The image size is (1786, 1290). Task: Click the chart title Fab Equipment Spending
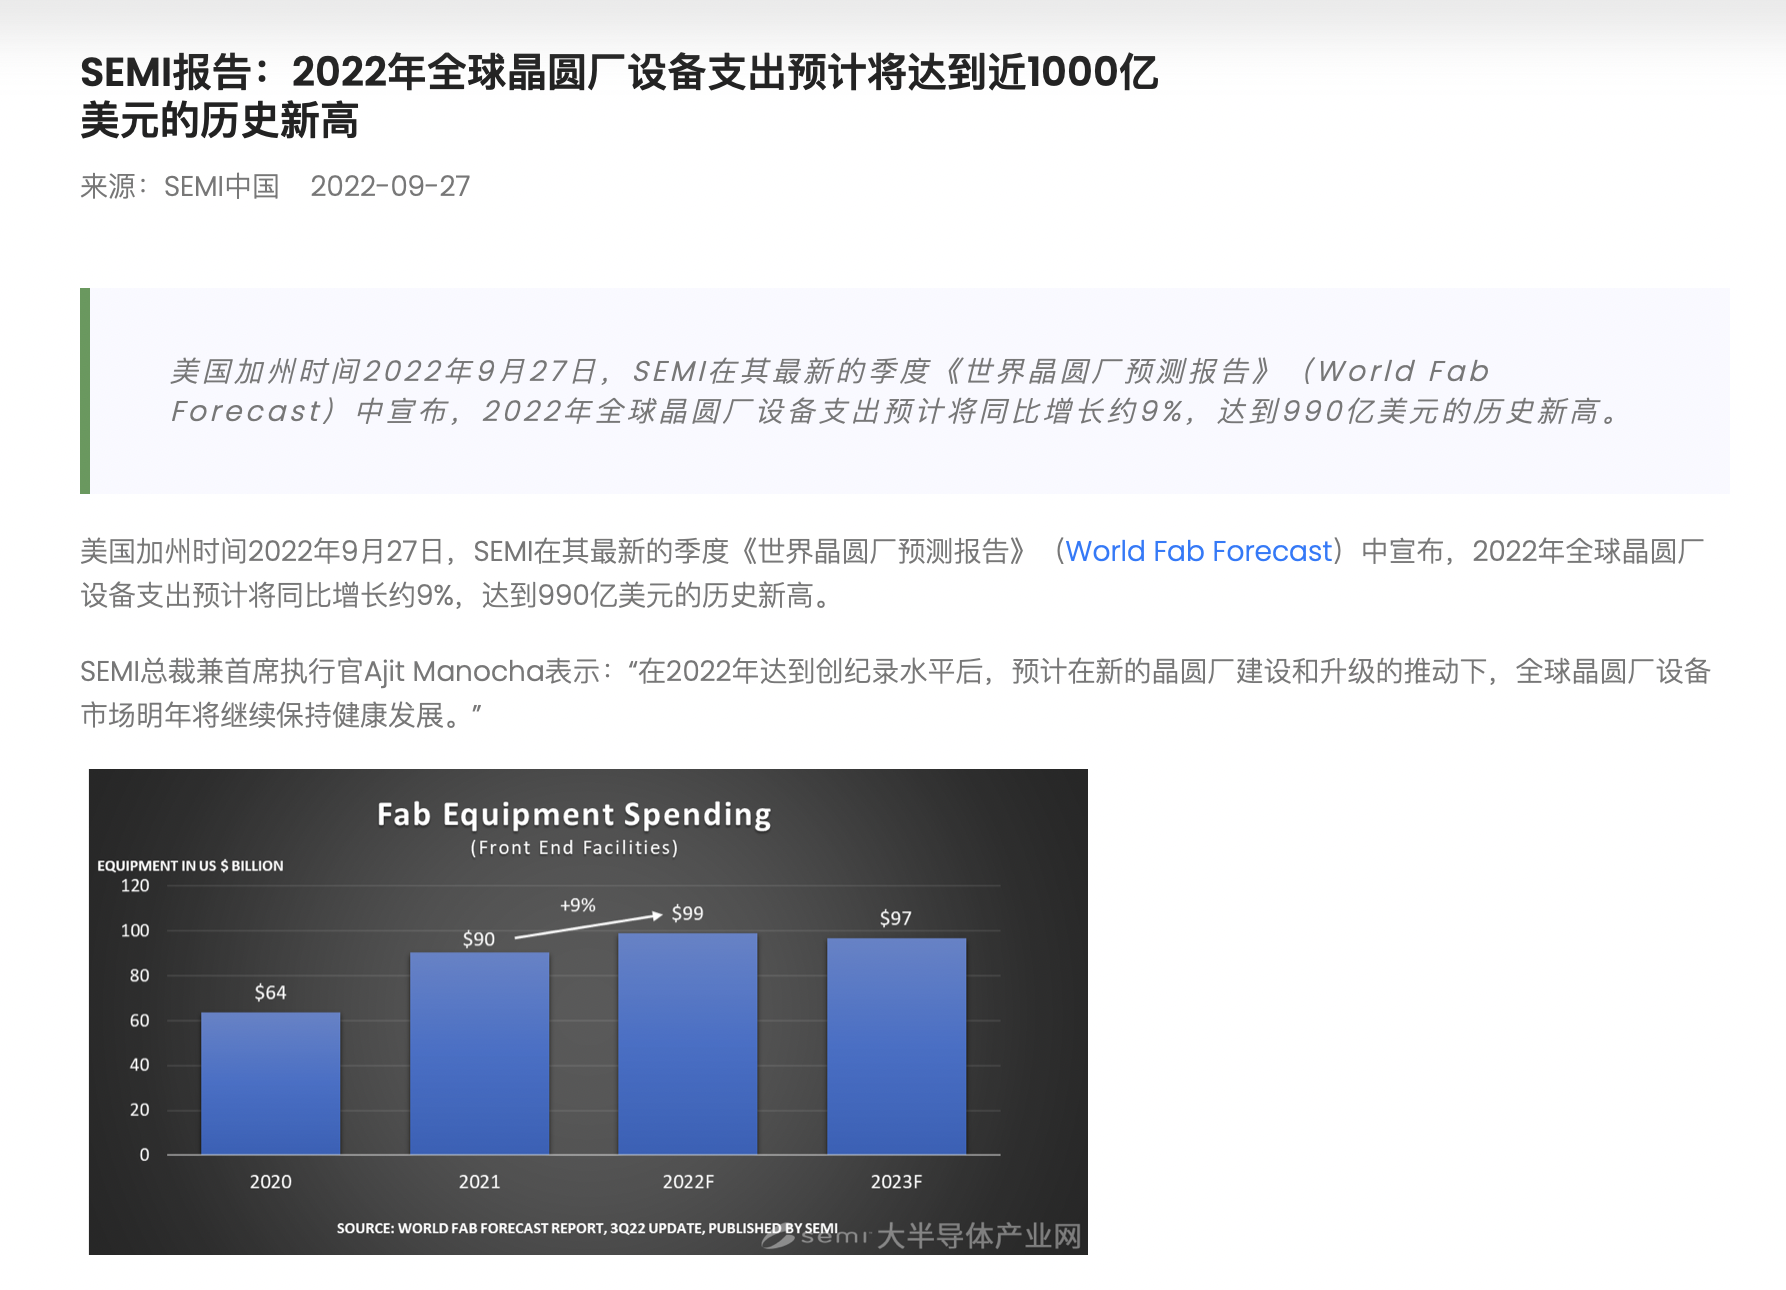(574, 814)
